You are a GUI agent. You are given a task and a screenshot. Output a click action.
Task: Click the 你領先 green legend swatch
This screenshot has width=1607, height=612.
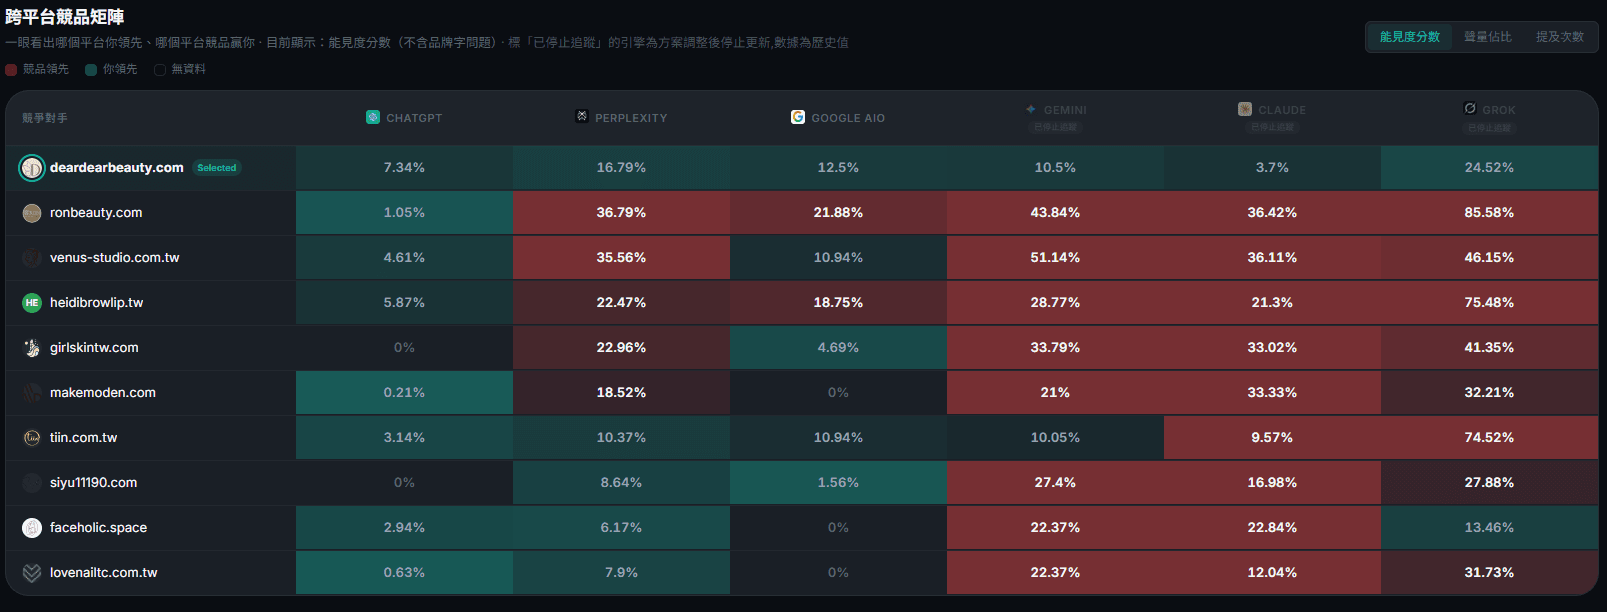click(91, 70)
